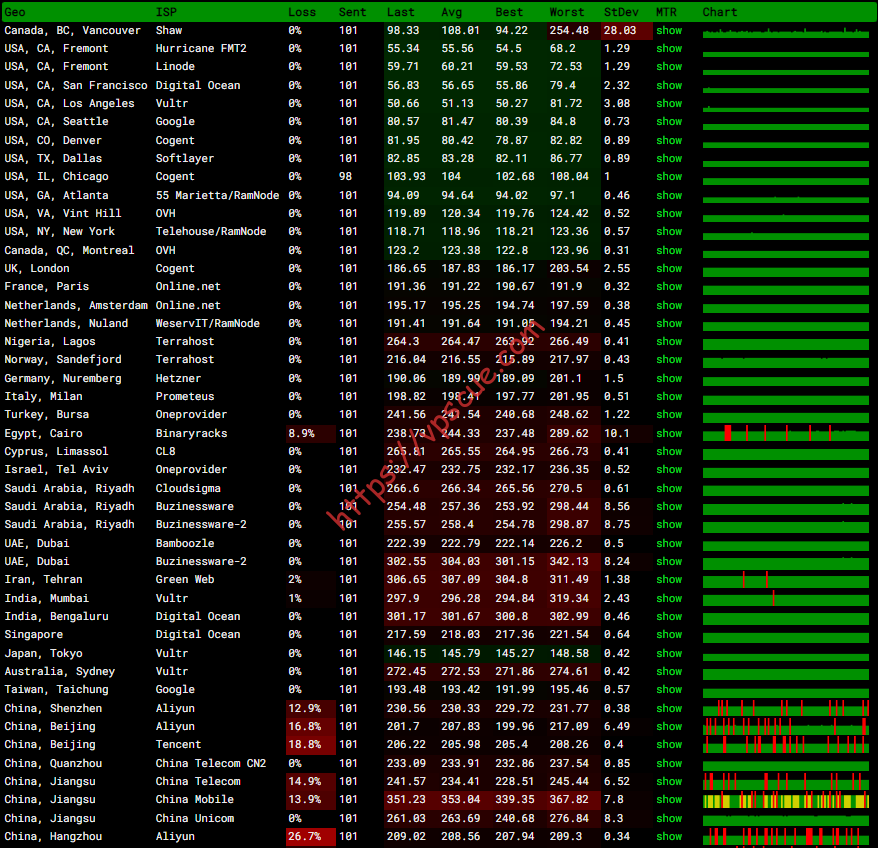Image resolution: width=878 pixels, height=848 pixels.
Task: Click show for Israel, Tel Aviv
Action: pyautogui.click(x=669, y=469)
